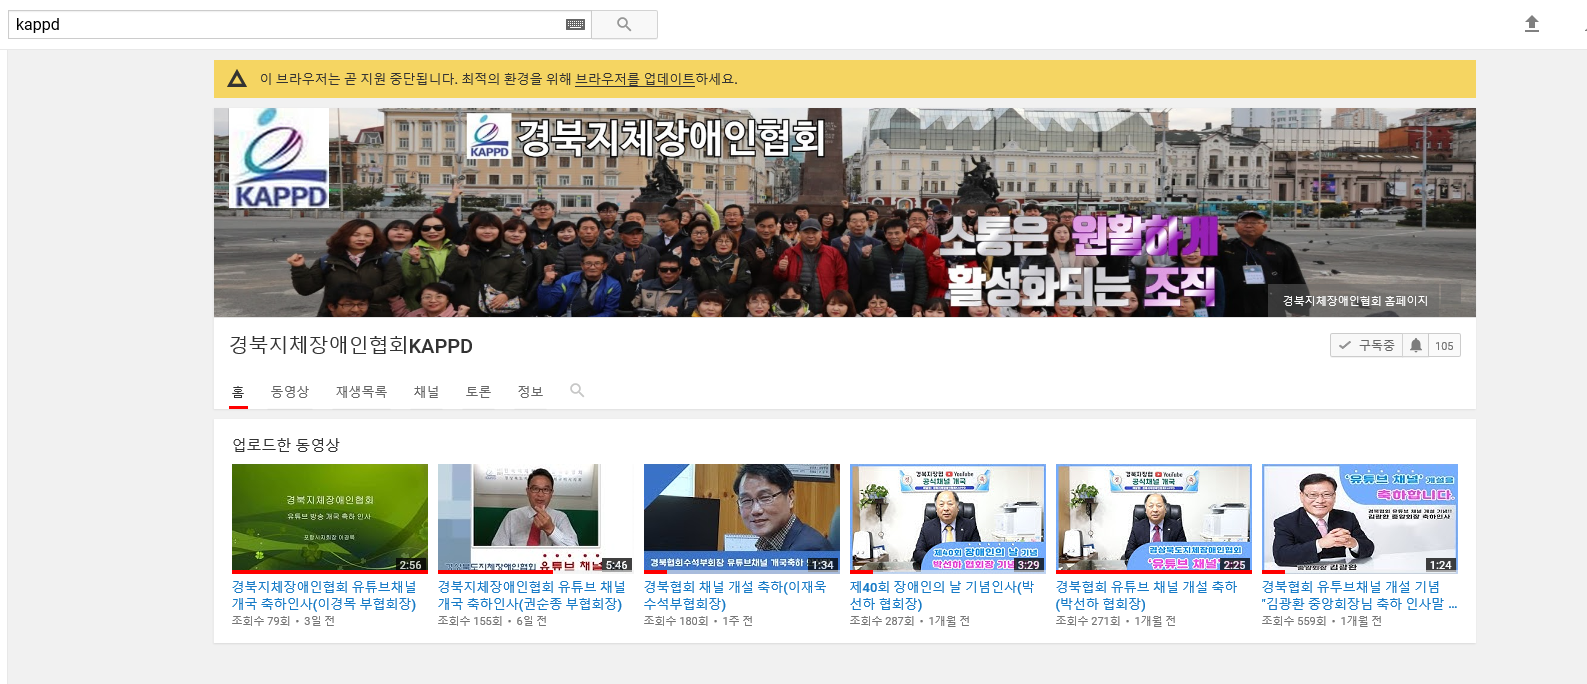
Task: Open video title 이재욱 수석부협회장 축하
Action: [735, 595]
